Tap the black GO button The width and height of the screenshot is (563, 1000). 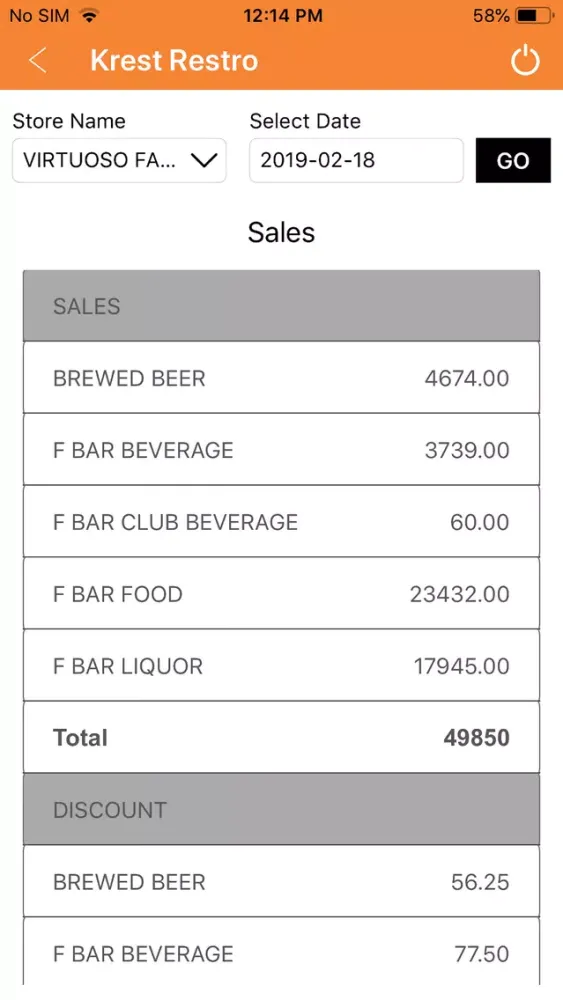(x=513, y=160)
